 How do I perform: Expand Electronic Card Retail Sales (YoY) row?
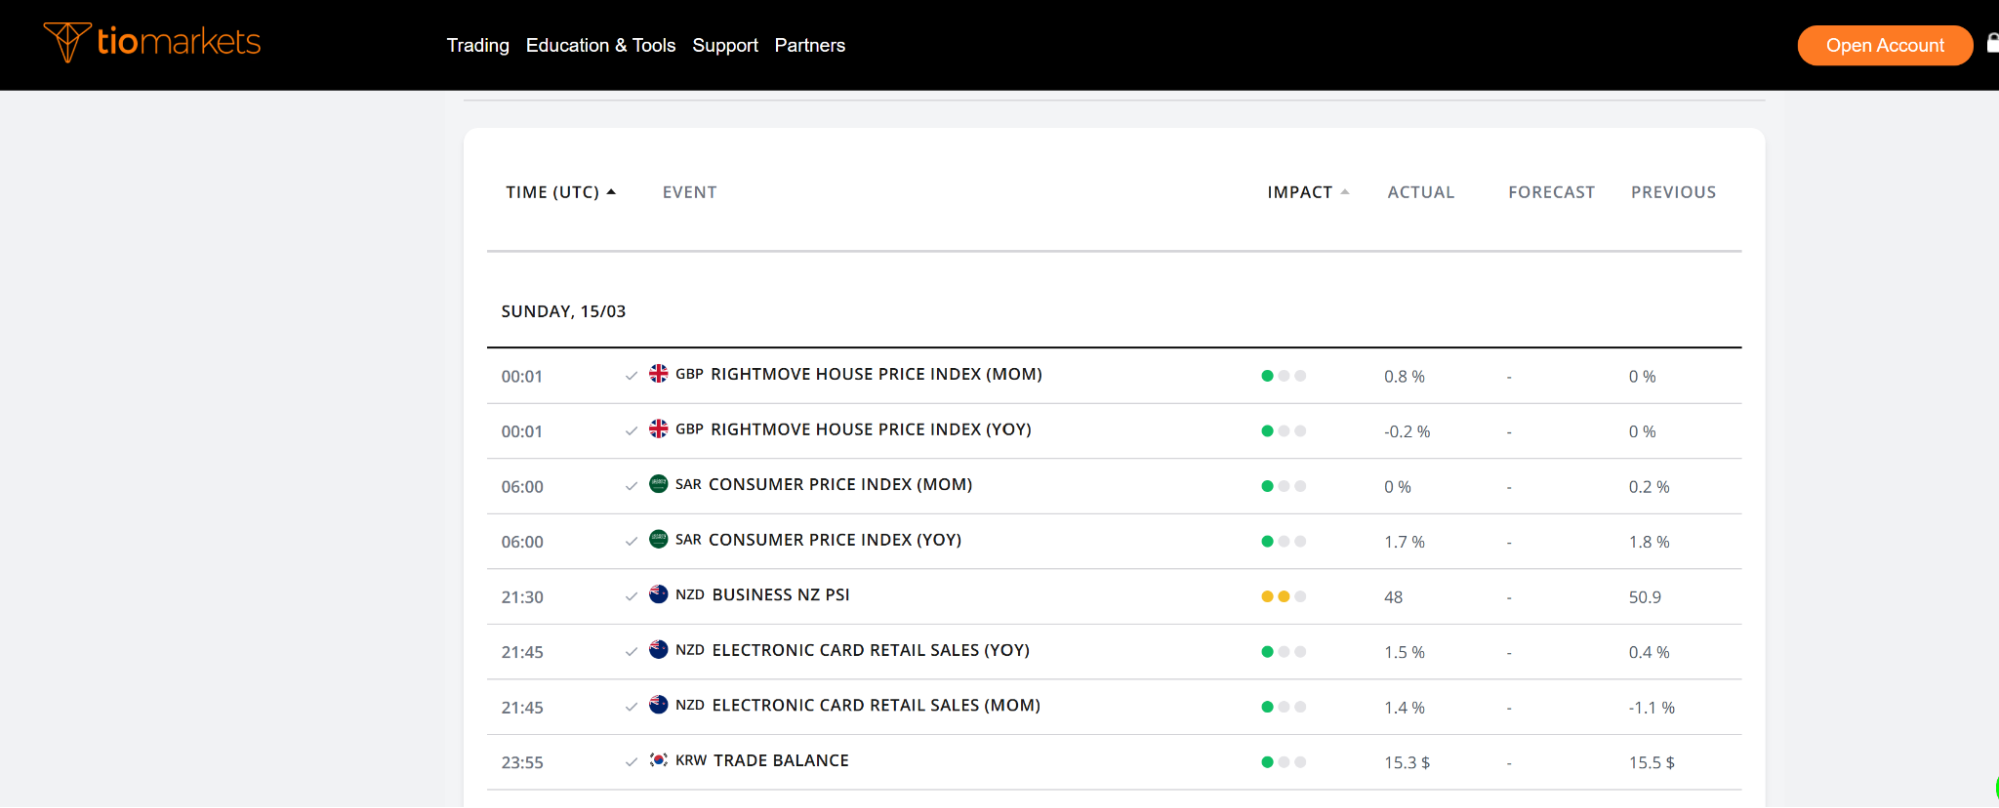[870, 650]
